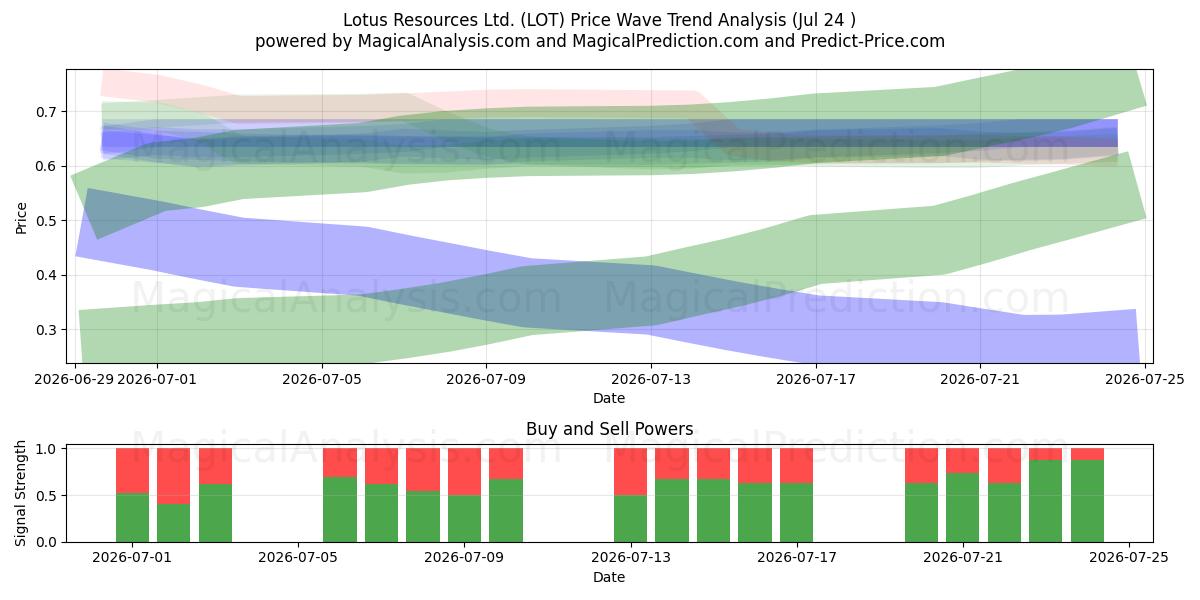This screenshot has height=600, width=1200.
Task: Click the 2026-07-09 date tick in price chart
Action: tap(486, 379)
